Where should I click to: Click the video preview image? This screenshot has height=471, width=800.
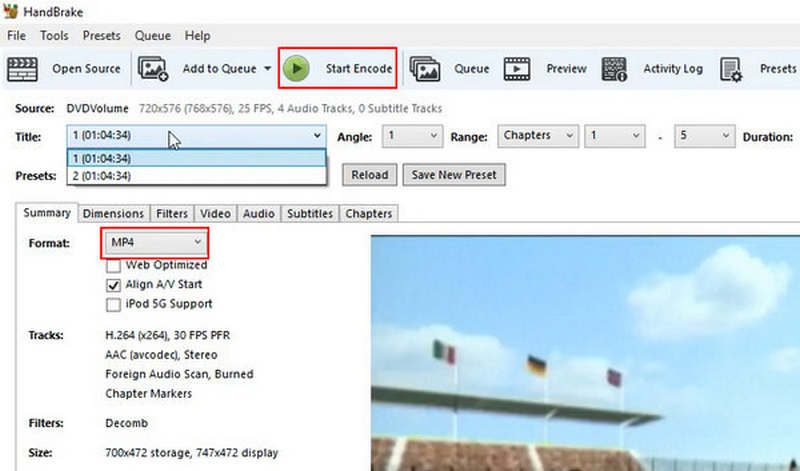[585, 353]
